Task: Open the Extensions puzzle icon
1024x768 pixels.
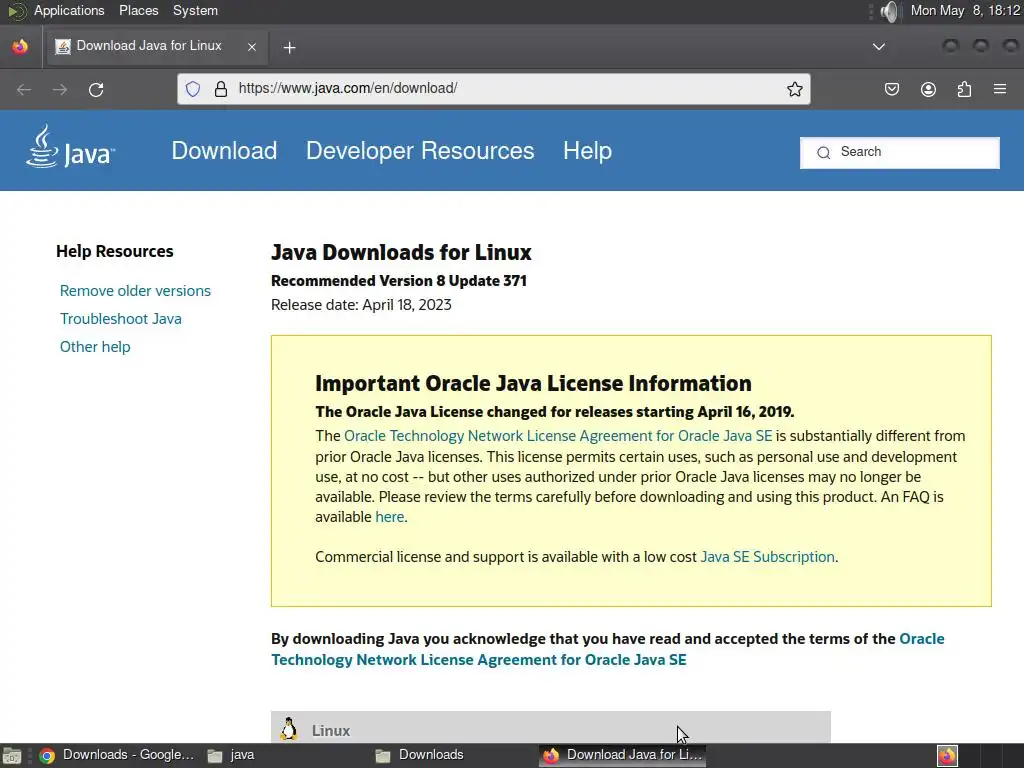Action: [964, 89]
